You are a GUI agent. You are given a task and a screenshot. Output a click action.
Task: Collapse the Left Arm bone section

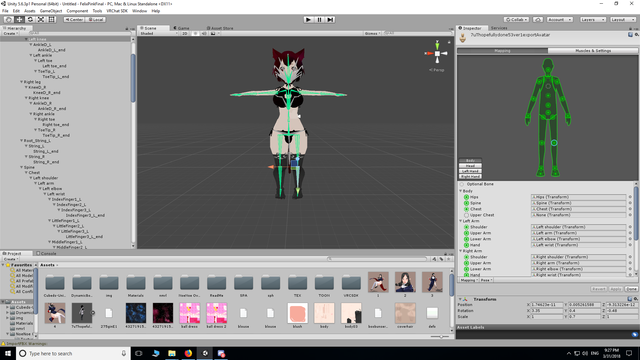tap(461, 221)
